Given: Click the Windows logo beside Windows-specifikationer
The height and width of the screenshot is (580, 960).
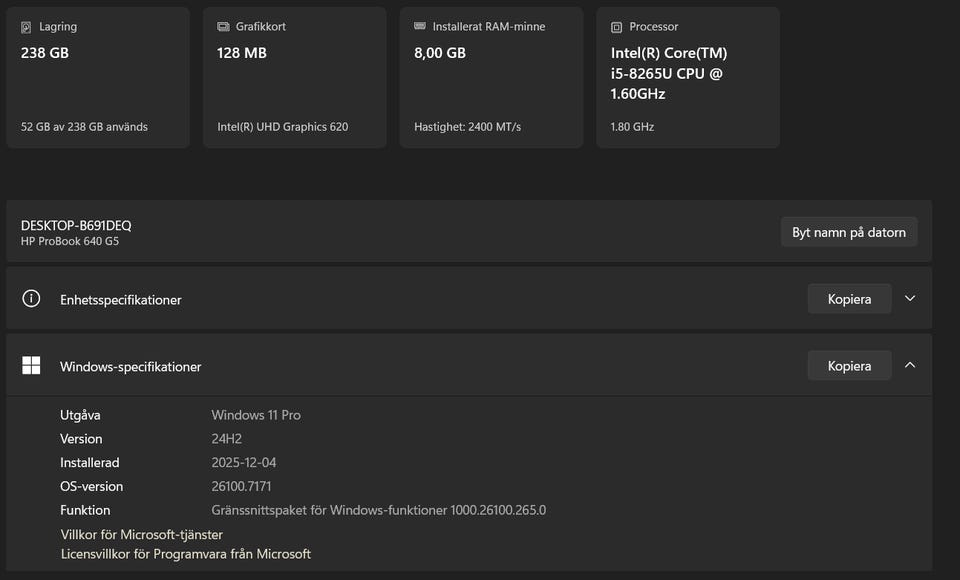Looking at the screenshot, I should tap(31, 366).
